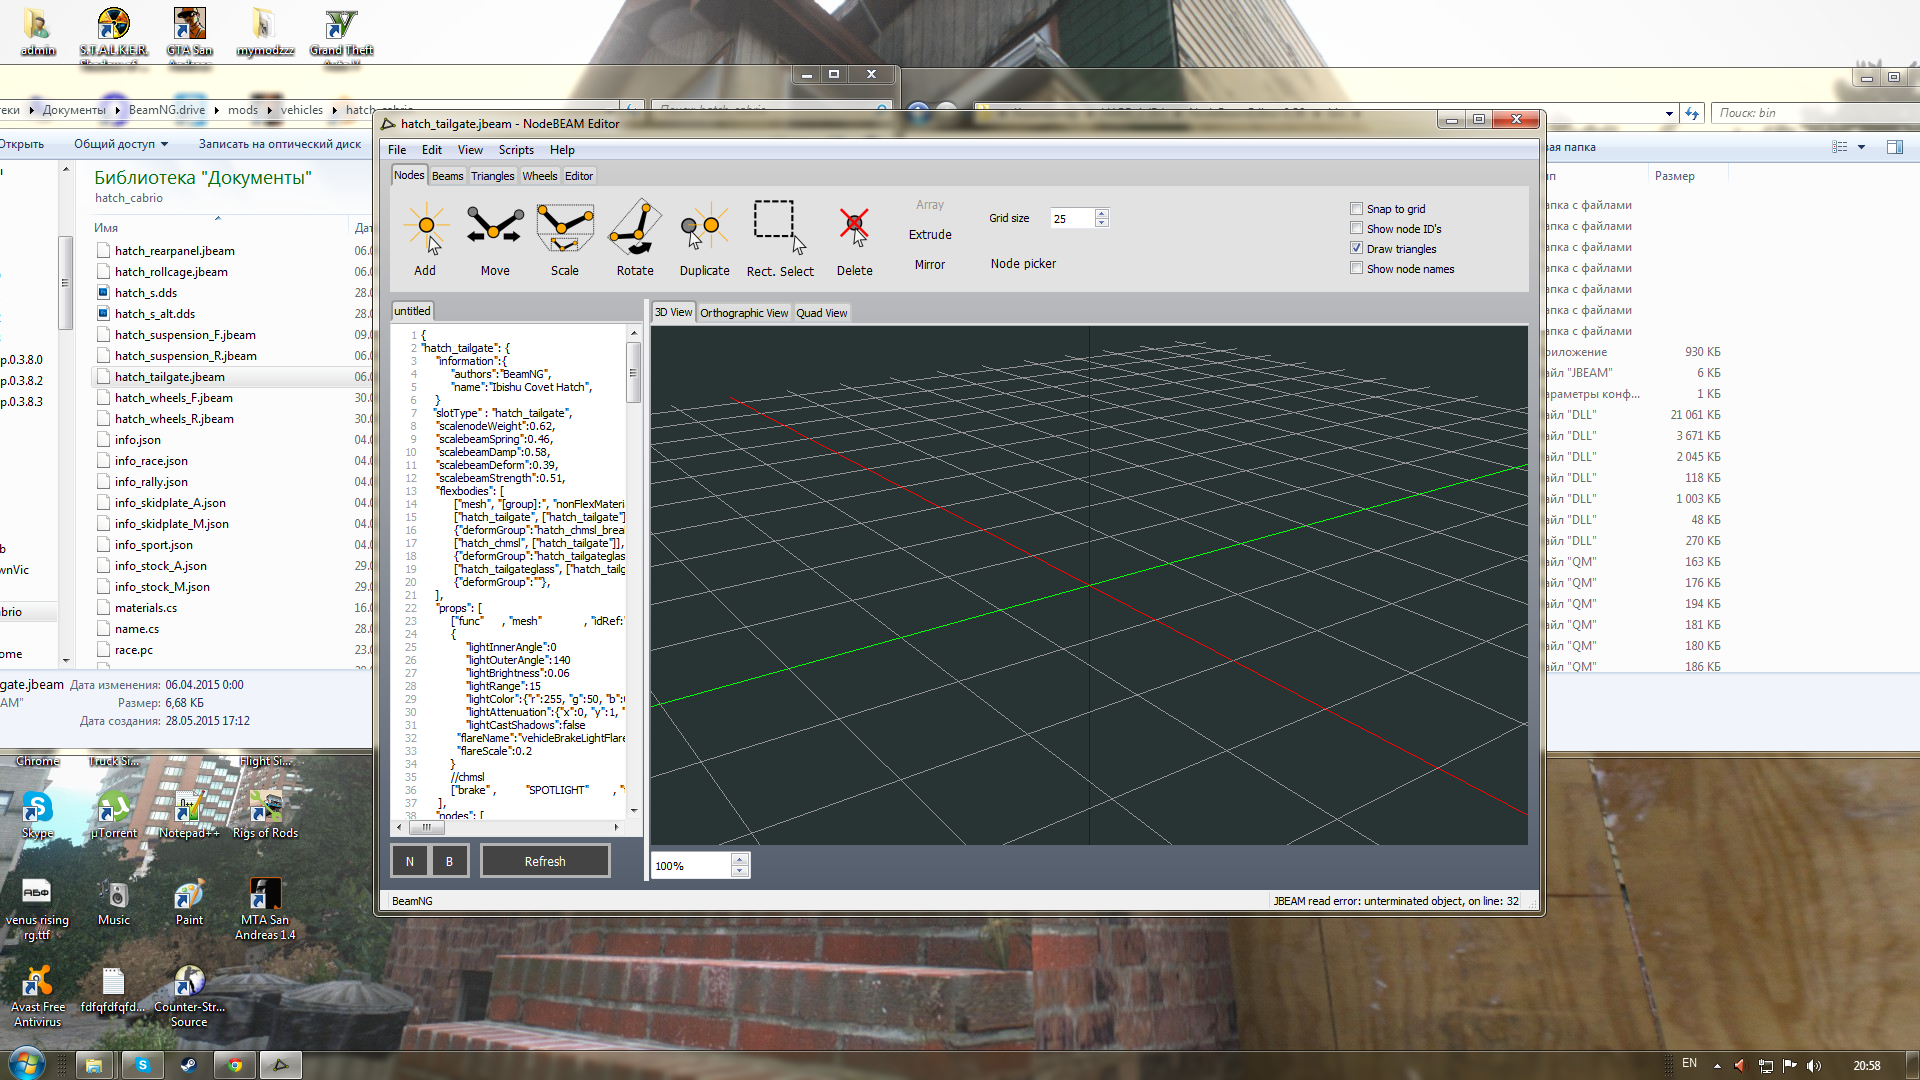Viewport: 1920px width, 1080px height.
Task: Open MTA San Andreas 1.4 shortcut
Action: (265, 909)
